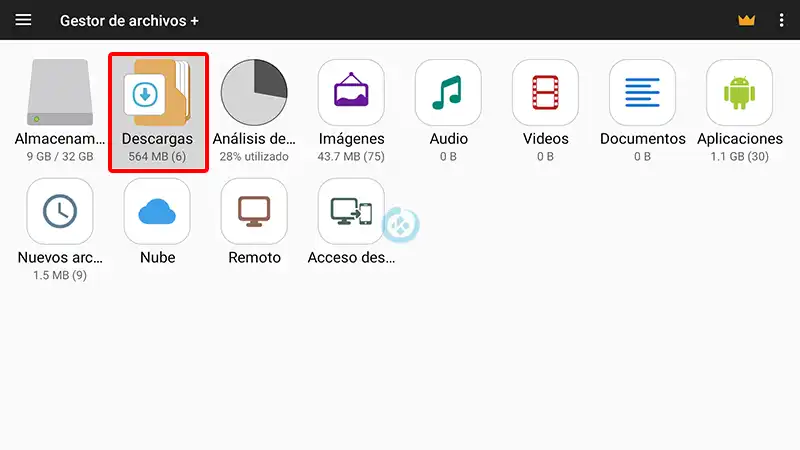800x450 pixels.
Task: Click the 1.5 MB (9) new files size
Action: 60,276
